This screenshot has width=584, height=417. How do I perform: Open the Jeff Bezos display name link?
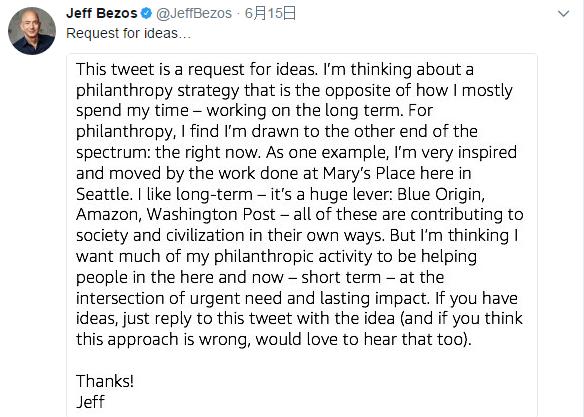[x=102, y=13]
